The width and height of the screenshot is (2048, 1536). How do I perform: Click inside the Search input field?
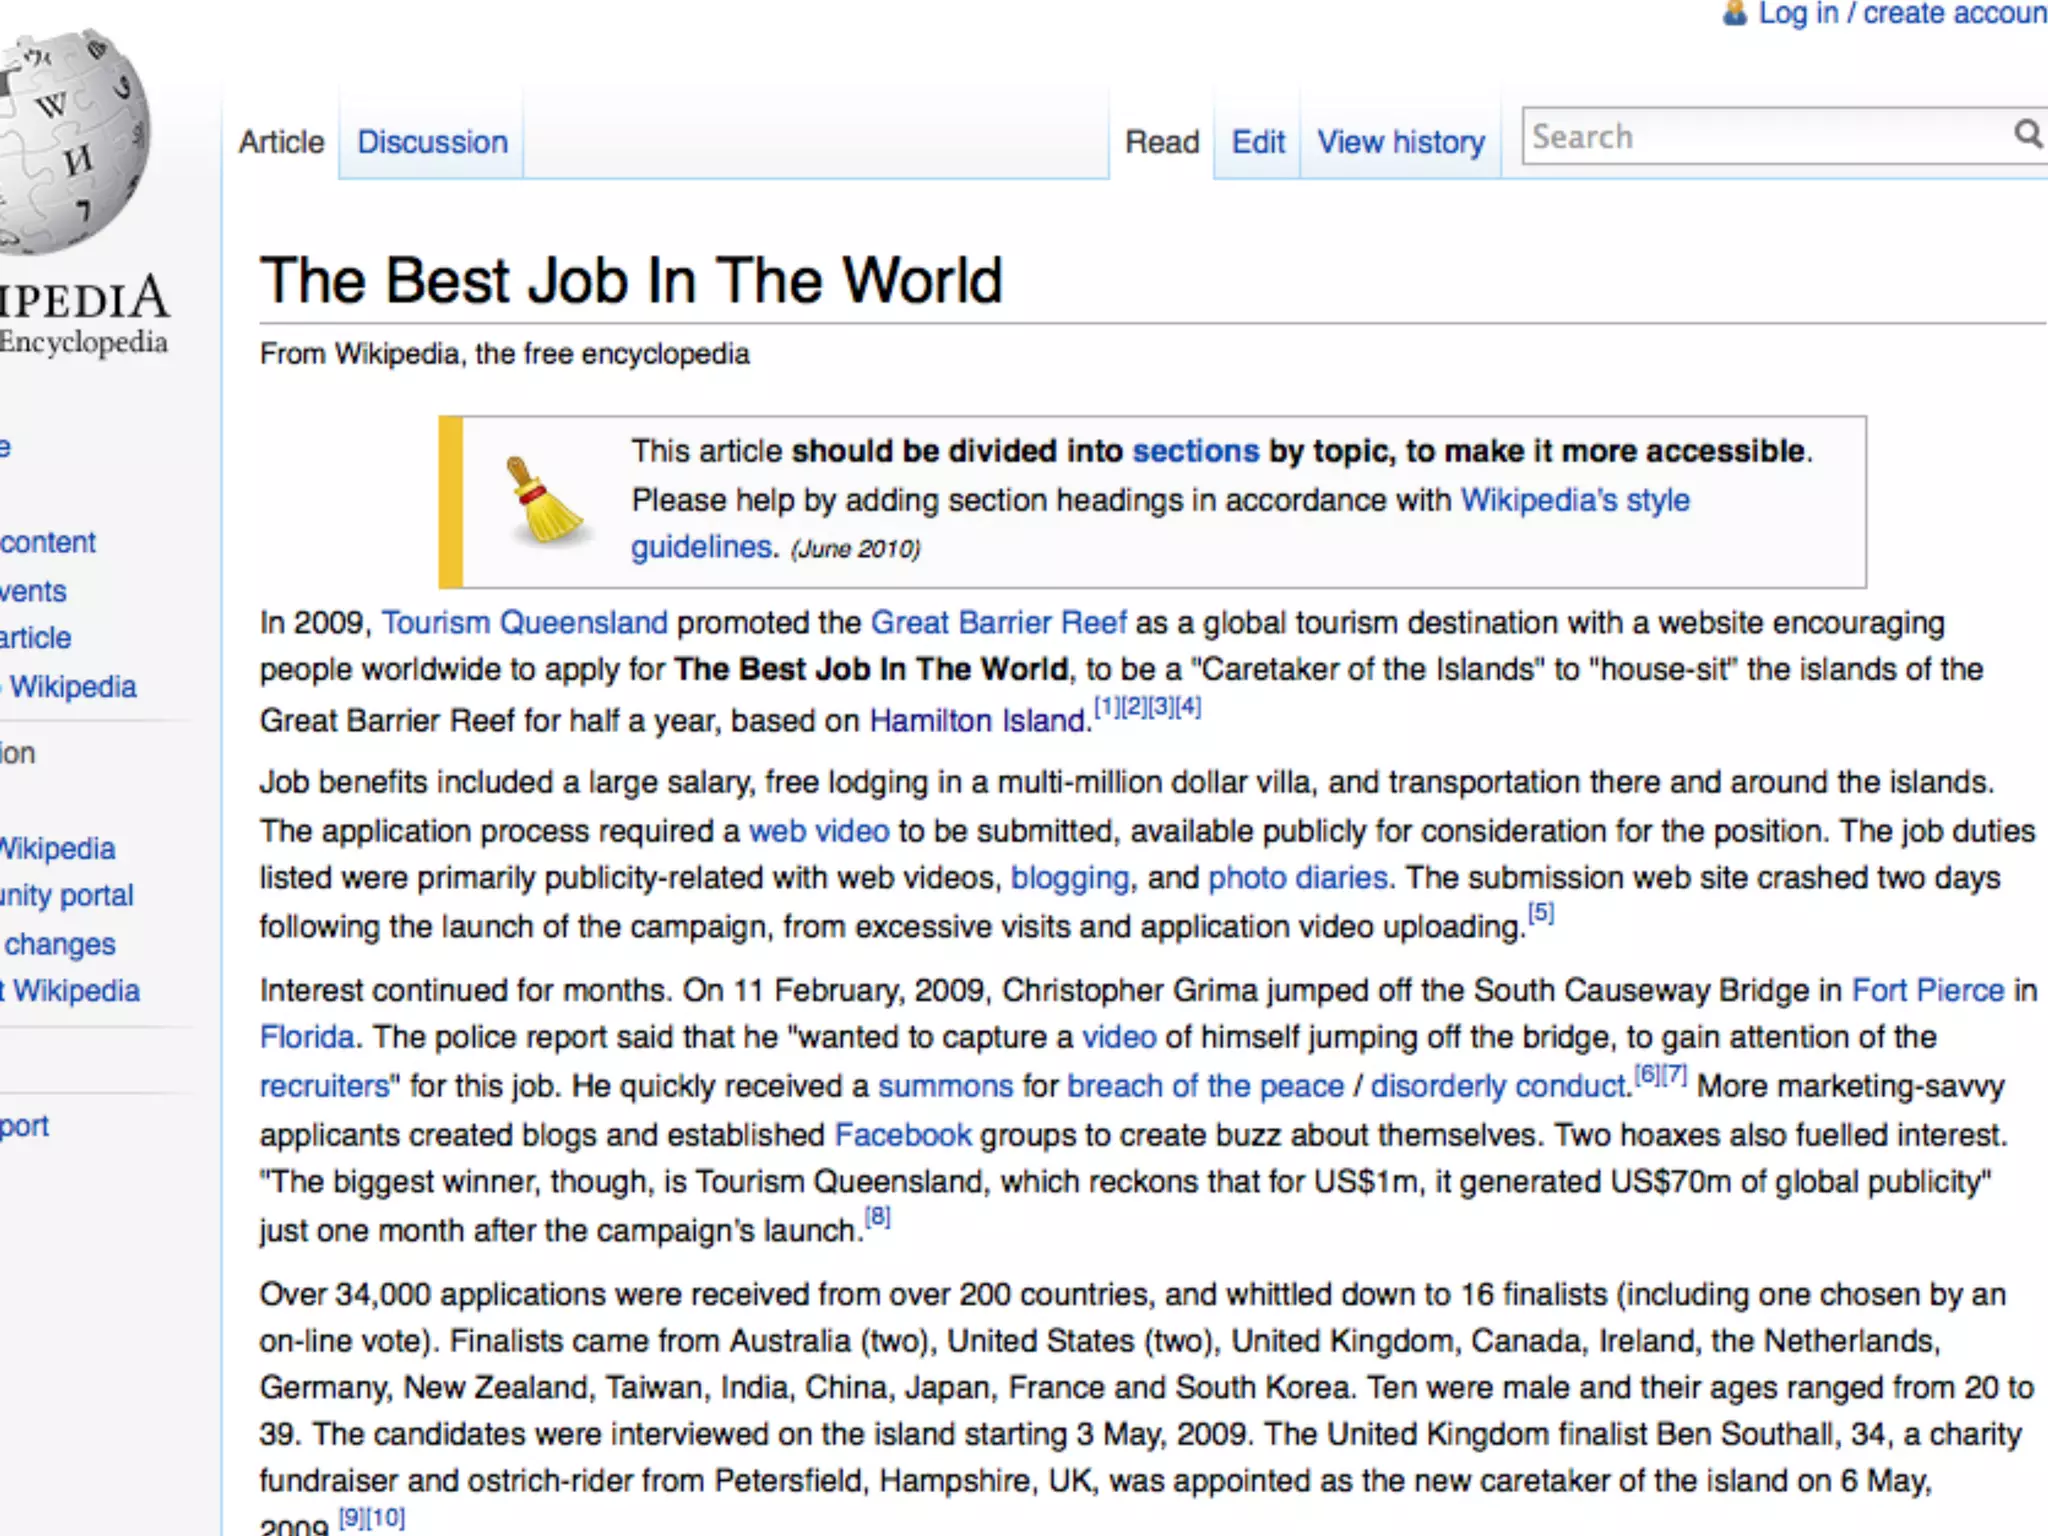[x=1760, y=136]
